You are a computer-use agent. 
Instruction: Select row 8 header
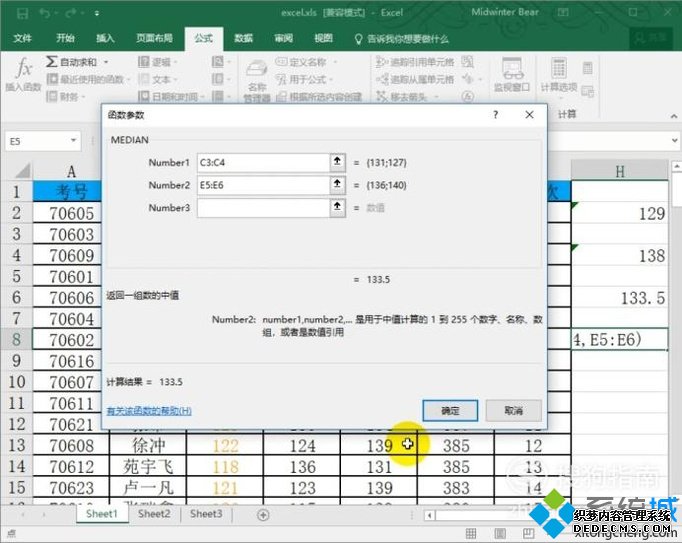pyautogui.click(x=16, y=339)
